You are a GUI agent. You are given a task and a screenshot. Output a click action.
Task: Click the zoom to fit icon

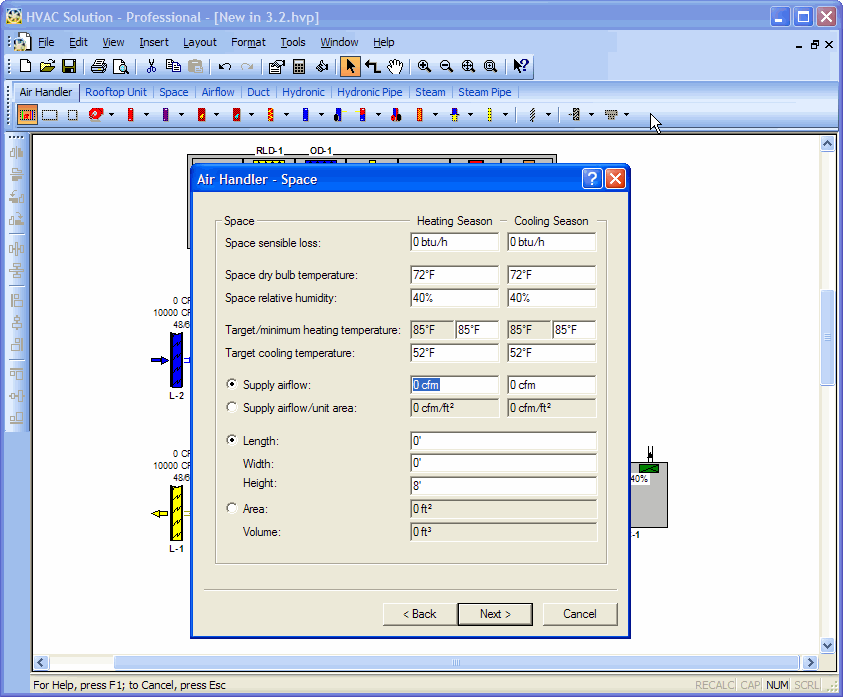click(x=468, y=66)
